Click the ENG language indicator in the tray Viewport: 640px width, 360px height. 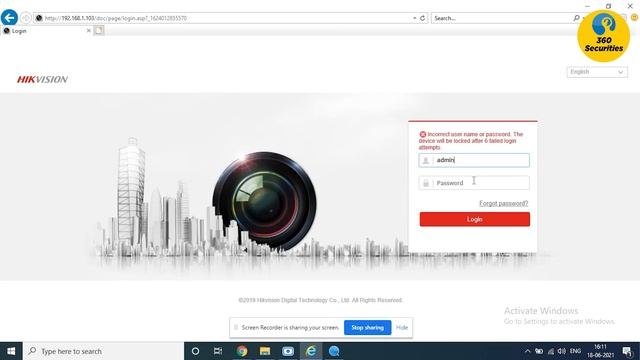point(575,351)
